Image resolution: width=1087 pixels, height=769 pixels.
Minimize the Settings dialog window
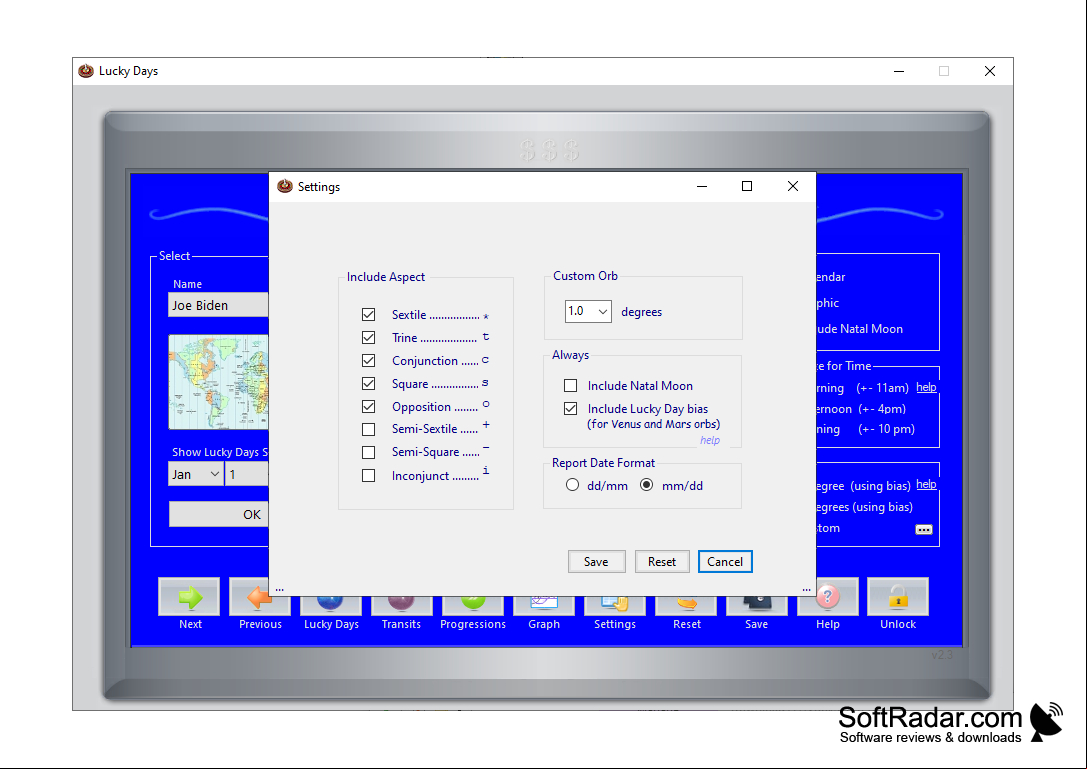[x=702, y=186]
